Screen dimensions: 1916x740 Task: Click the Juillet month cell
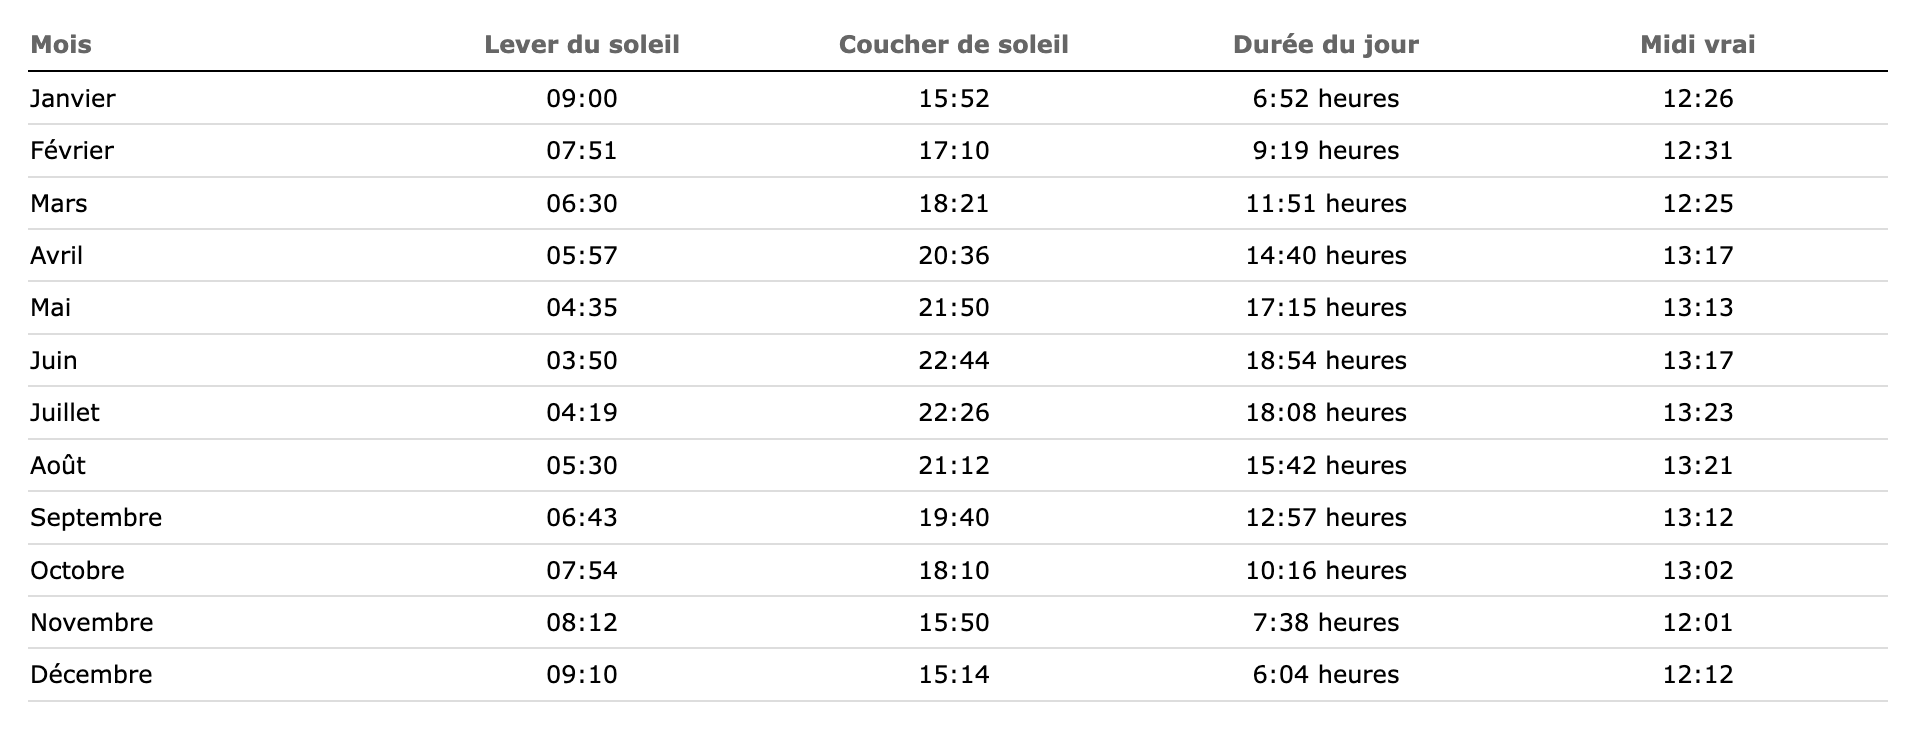click(x=65, y=413)
